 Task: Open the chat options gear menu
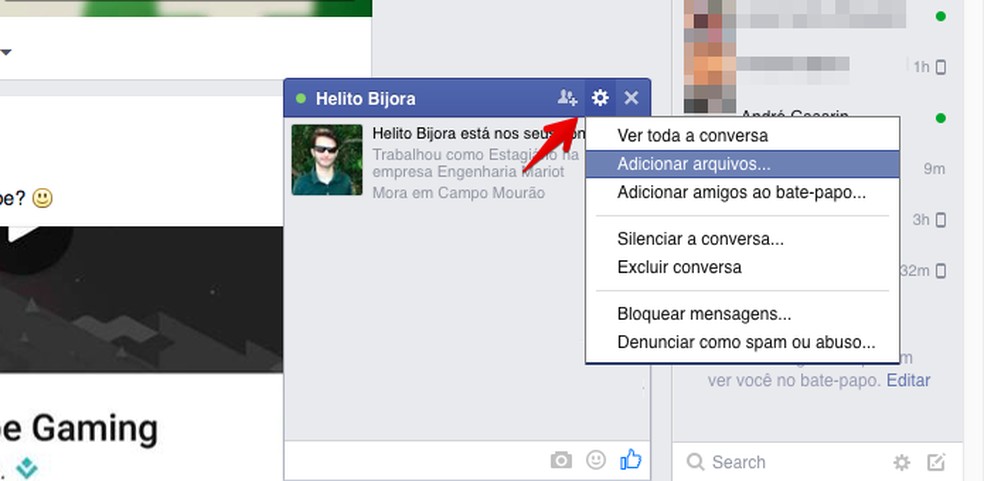[600, 98]
